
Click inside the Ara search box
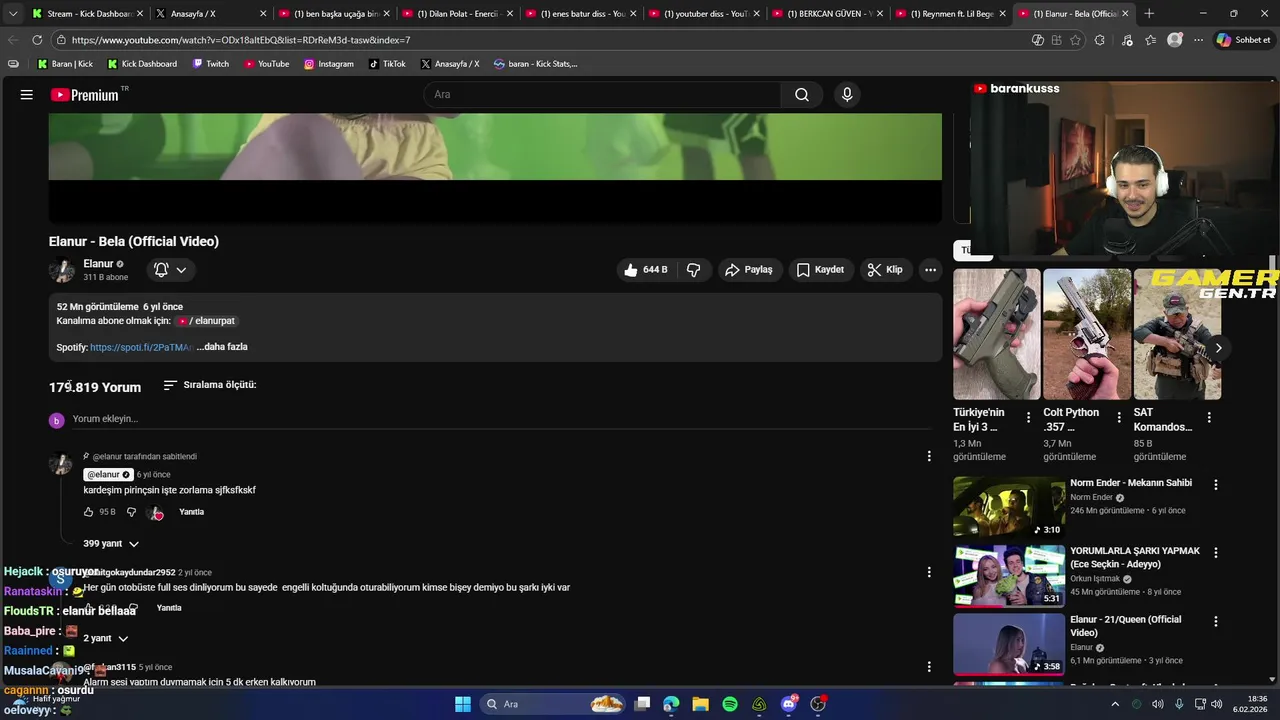(x=603, y=95)
